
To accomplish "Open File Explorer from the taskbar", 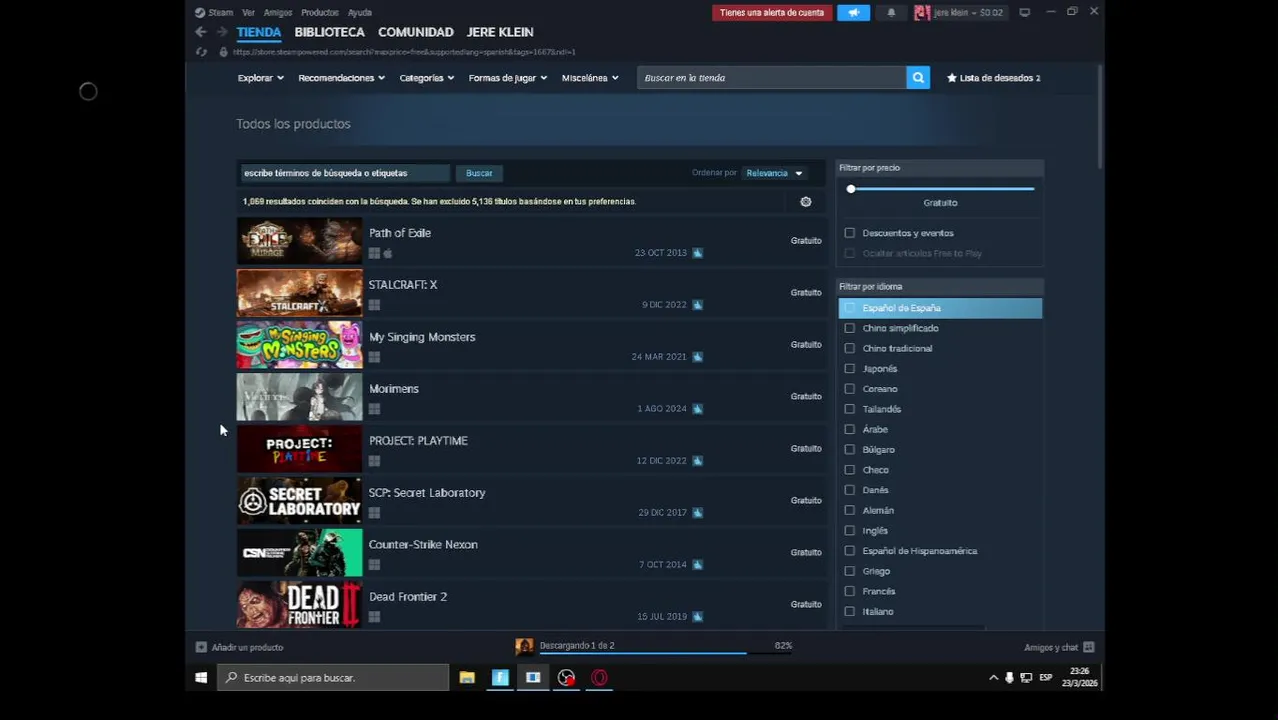I will coord(467,678).
